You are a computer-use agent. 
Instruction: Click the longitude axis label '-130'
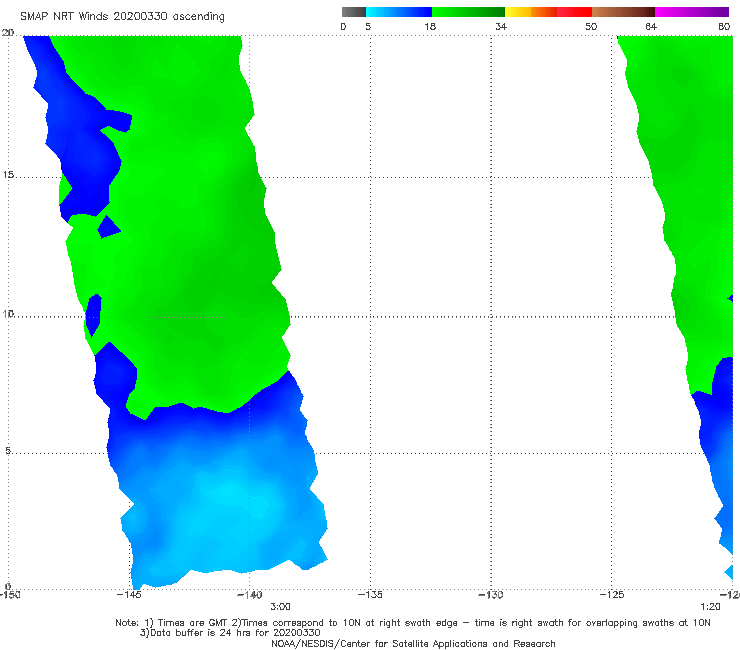point(491,595)
